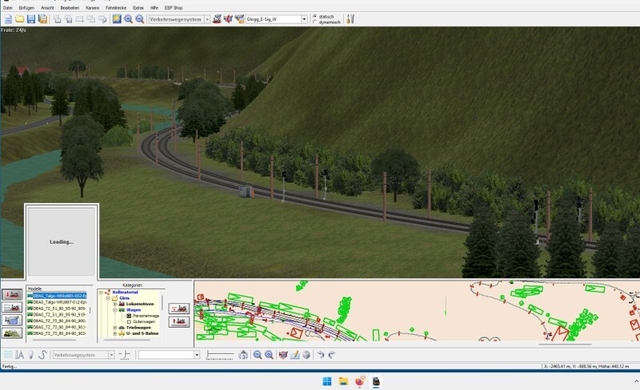
Task: Switch to EEP app taskbar icon
Action: click(376, 381)
